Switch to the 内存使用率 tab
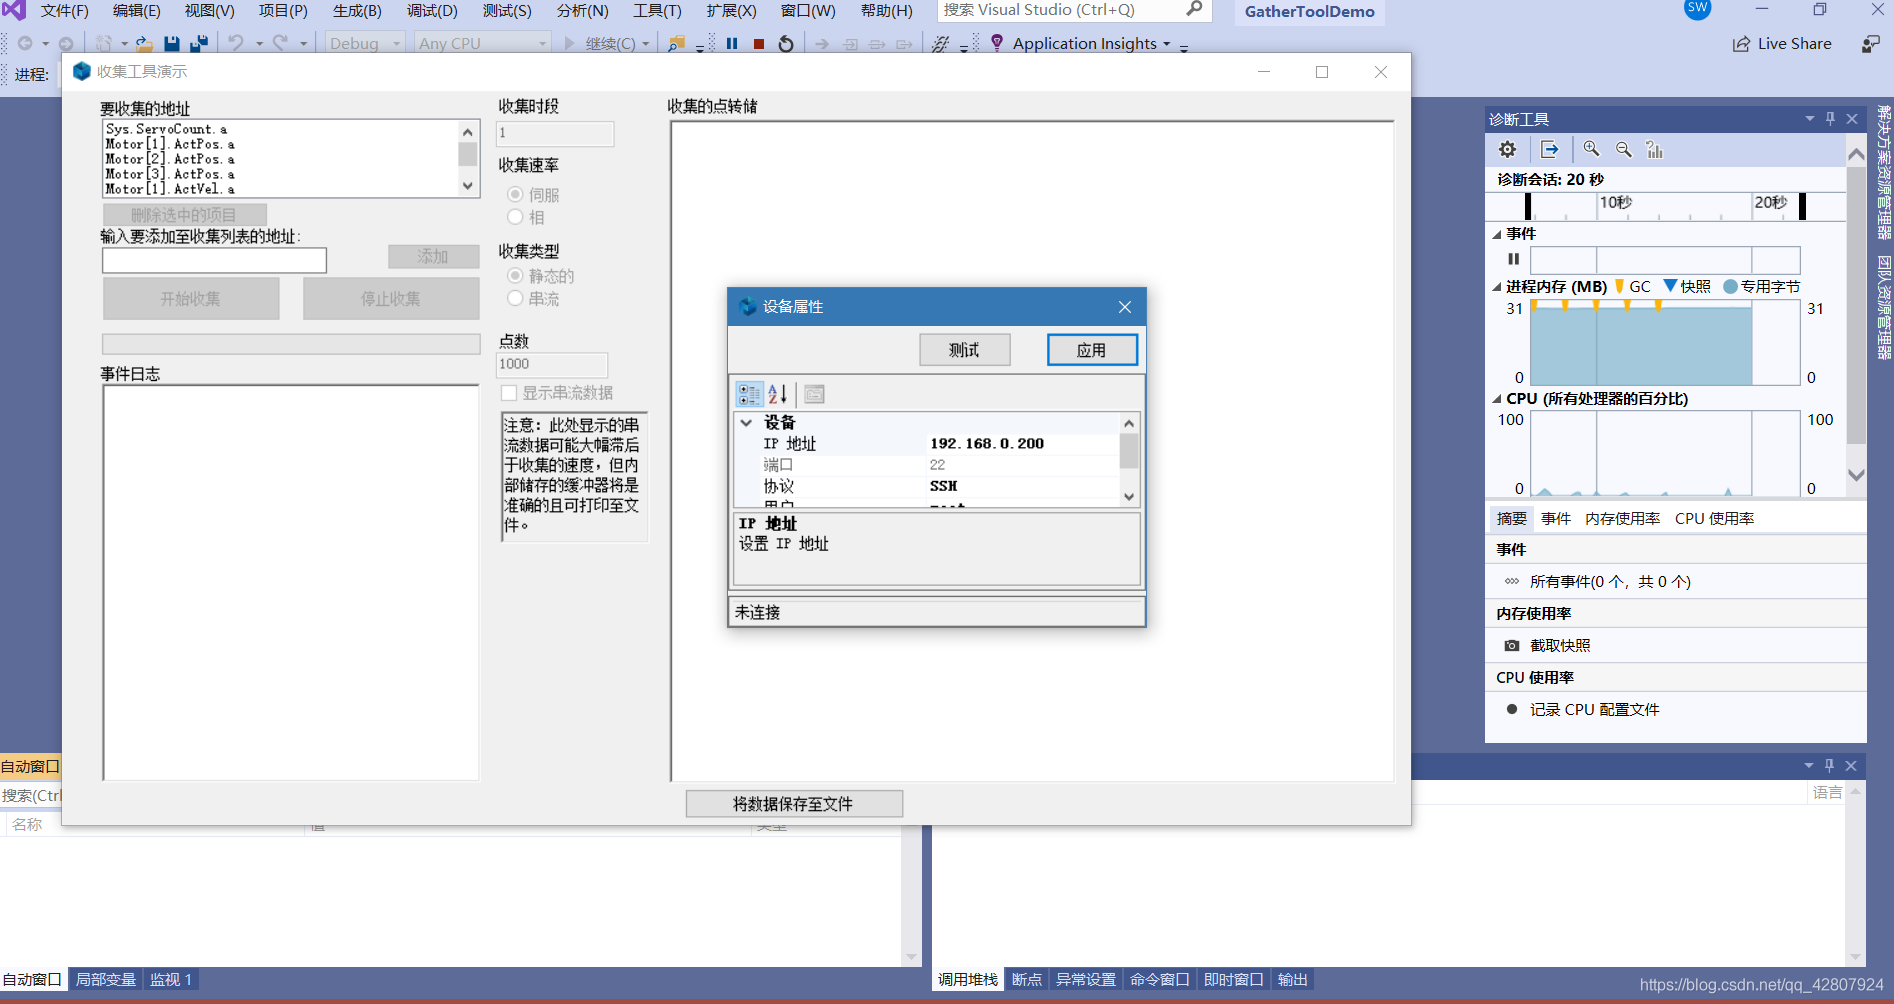Screen dimensions: 1894x1004 (1622, 519)
